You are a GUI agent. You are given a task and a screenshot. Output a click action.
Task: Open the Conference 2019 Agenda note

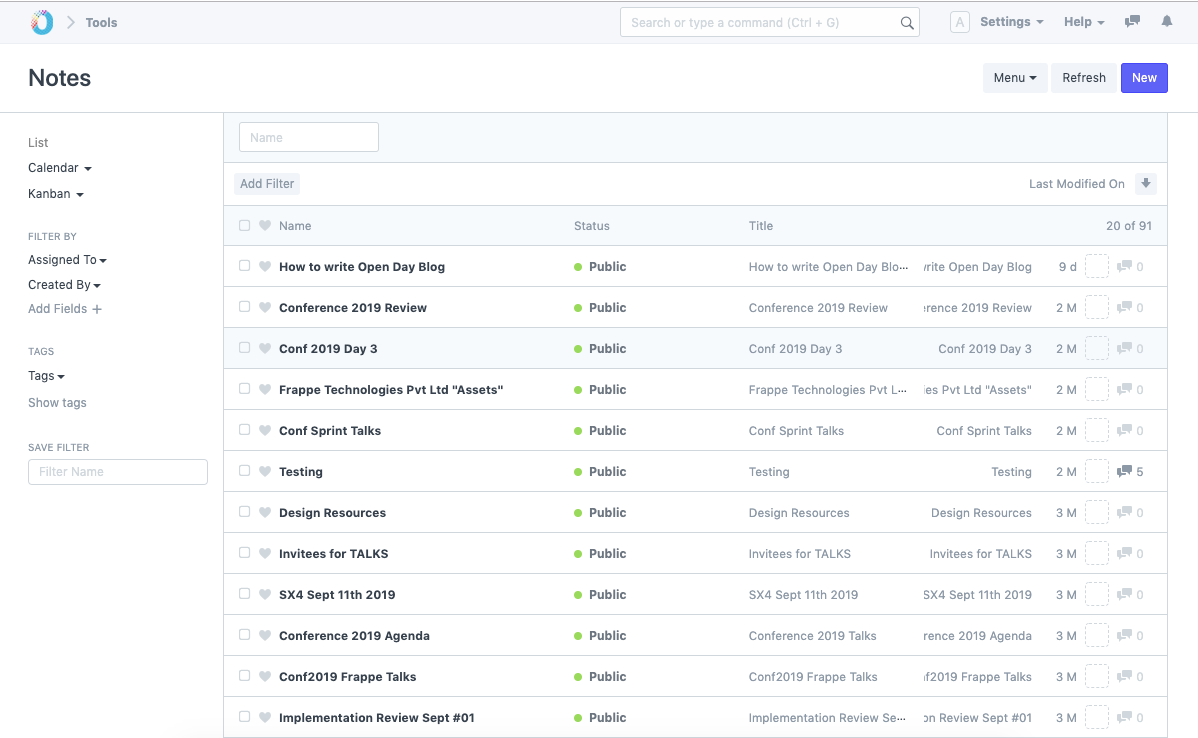[354, 636]
